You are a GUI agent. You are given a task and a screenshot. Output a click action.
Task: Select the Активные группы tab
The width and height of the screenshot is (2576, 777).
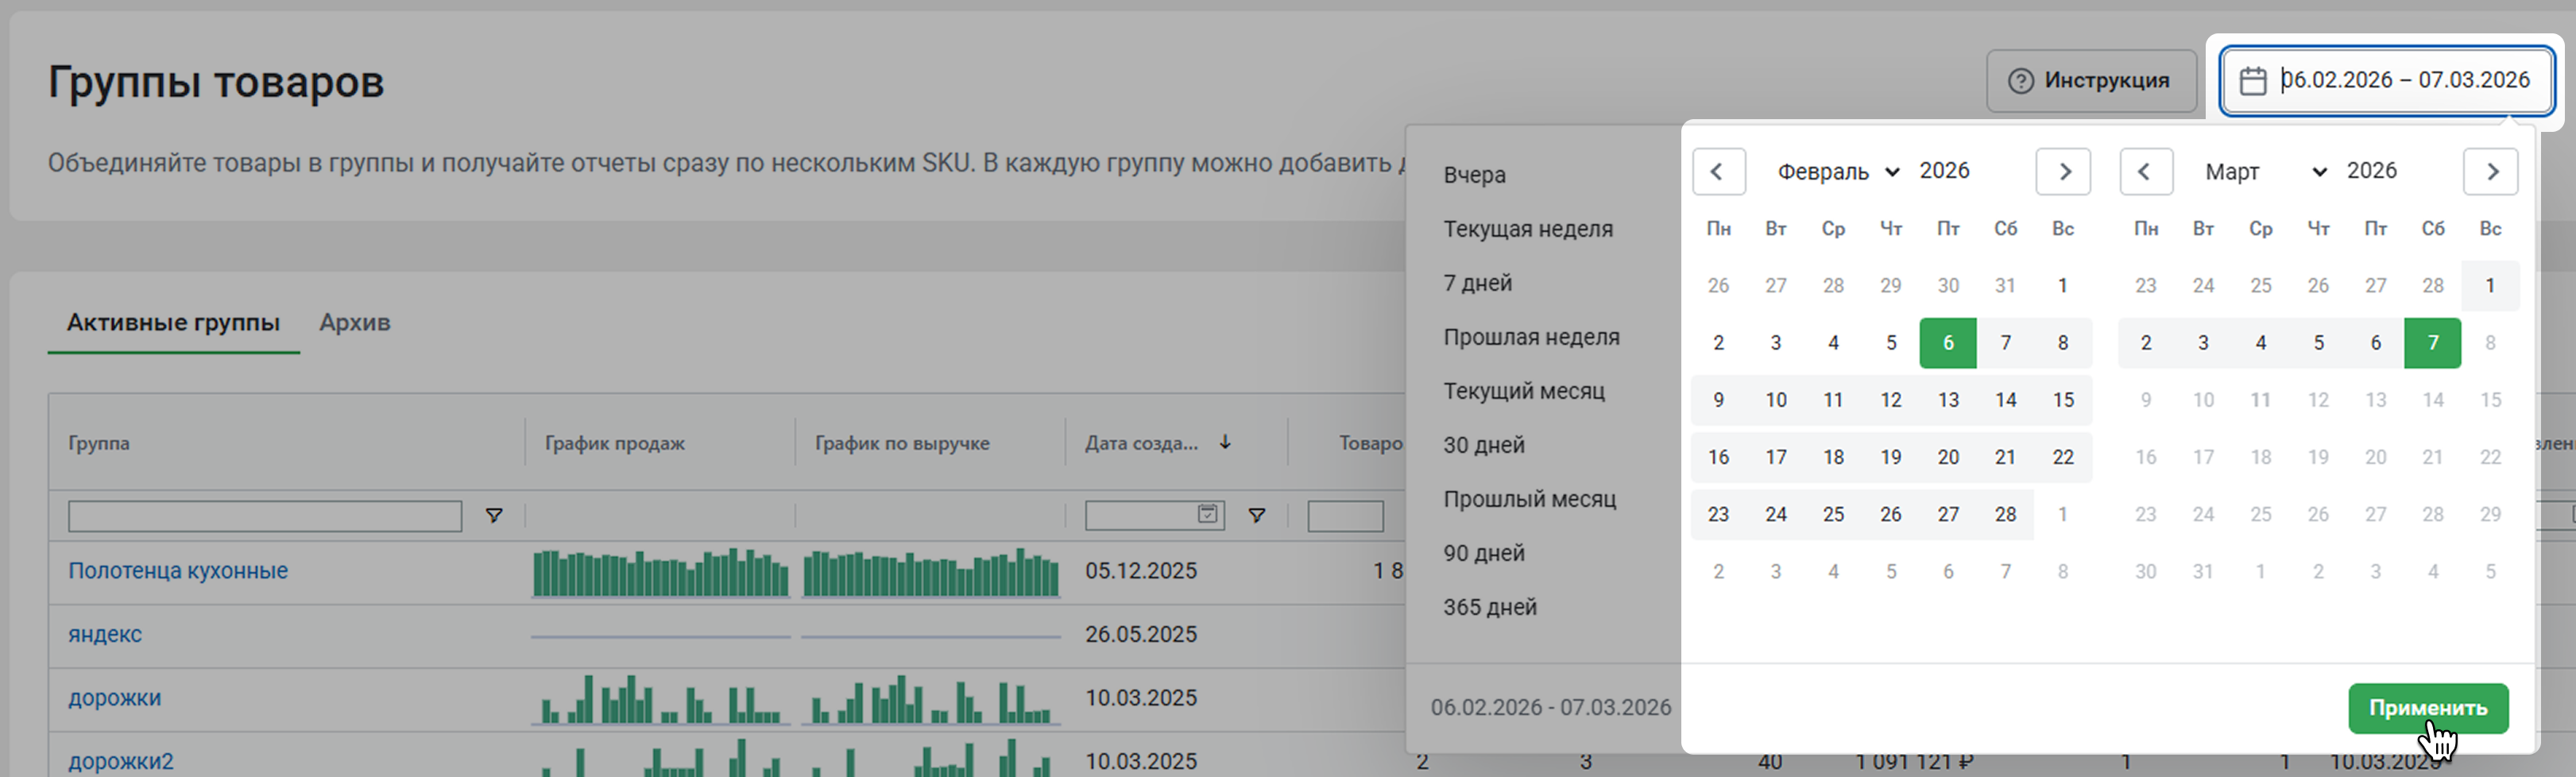click(x=173, y=323)
